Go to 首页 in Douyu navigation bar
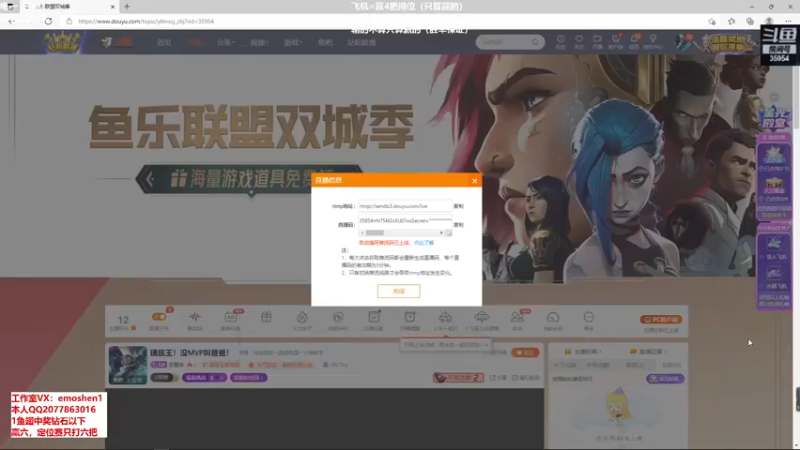The height and width of the screenshot is (450, 800). 164,42
